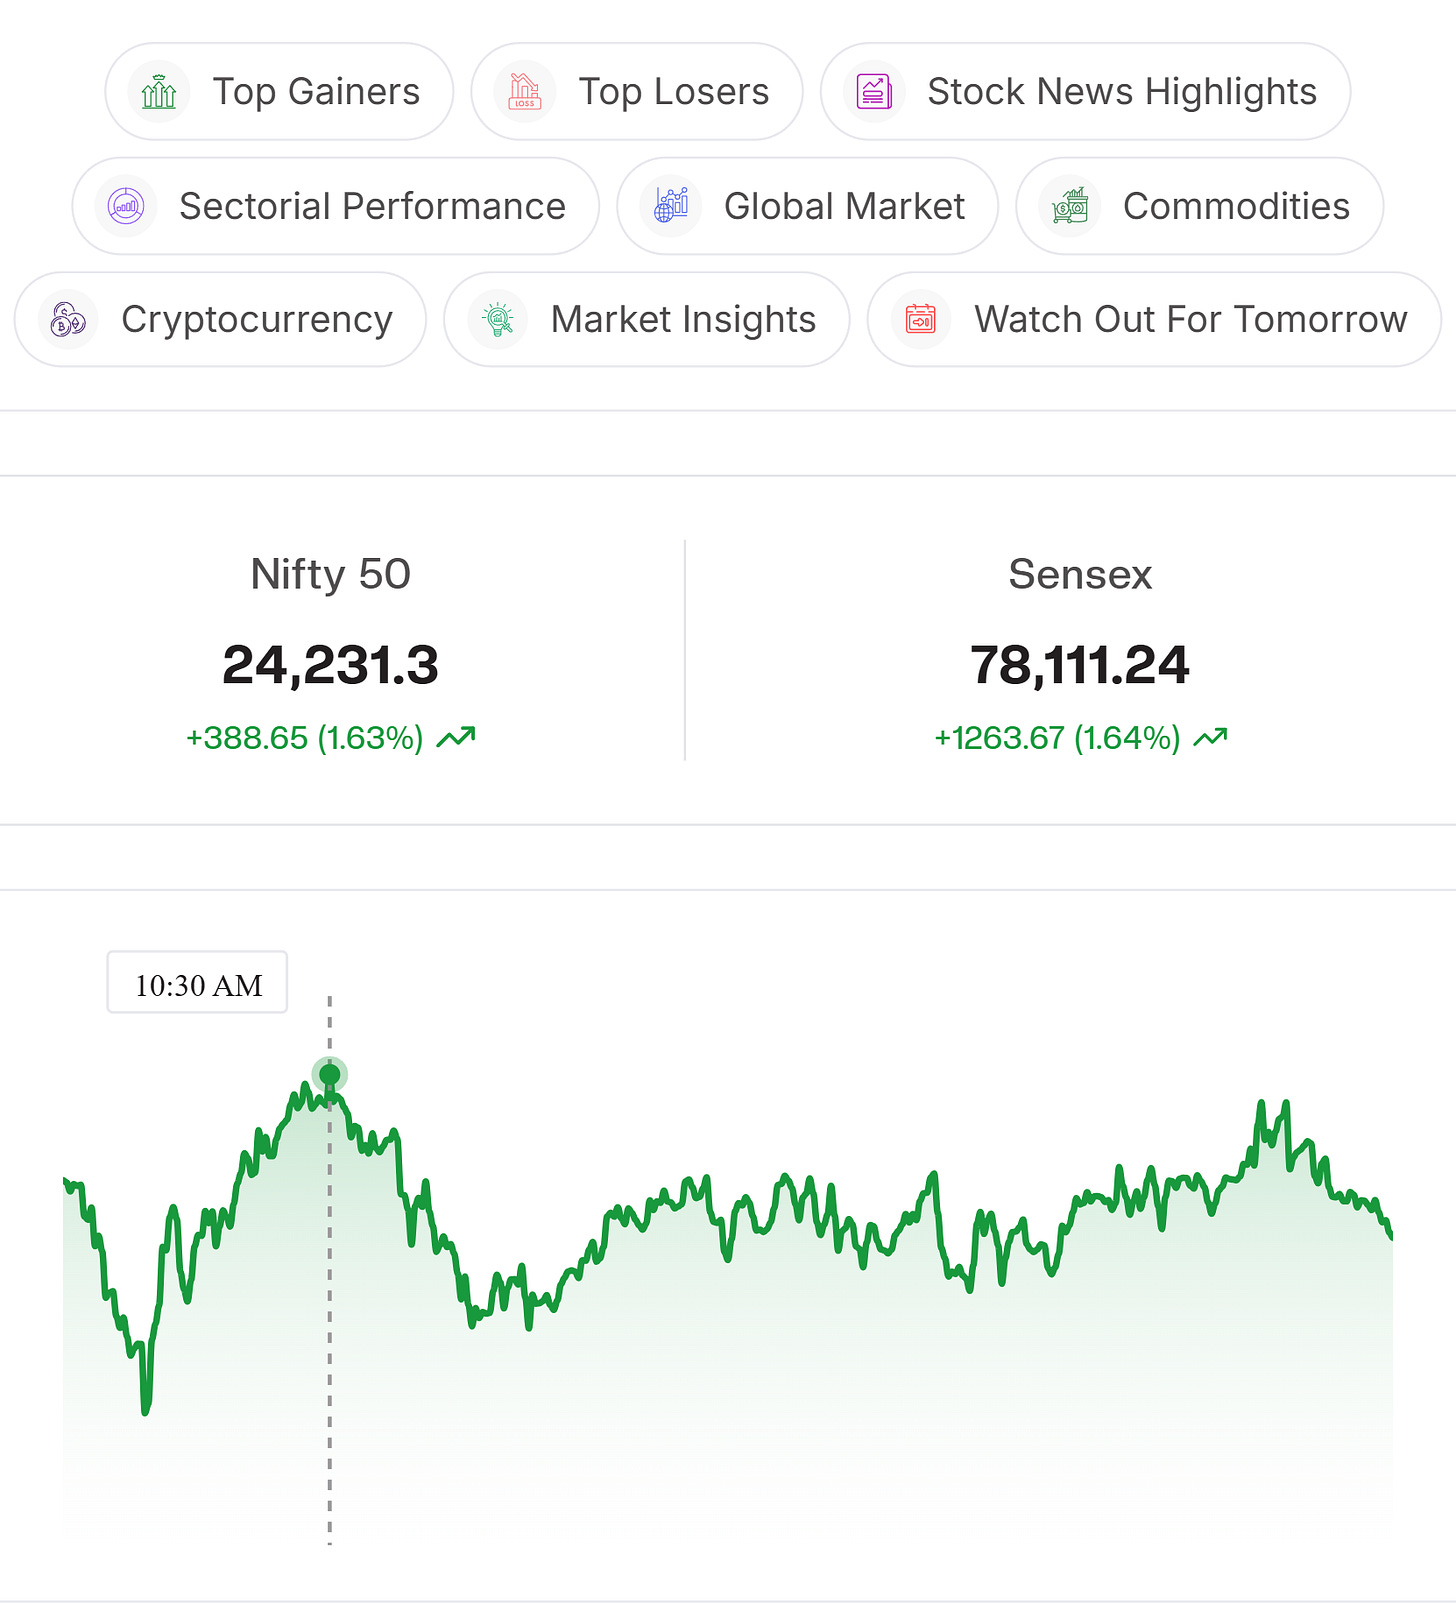Go to the Stock News Highlights label
The image size is (1456, 1603).
click(1122, 92)
